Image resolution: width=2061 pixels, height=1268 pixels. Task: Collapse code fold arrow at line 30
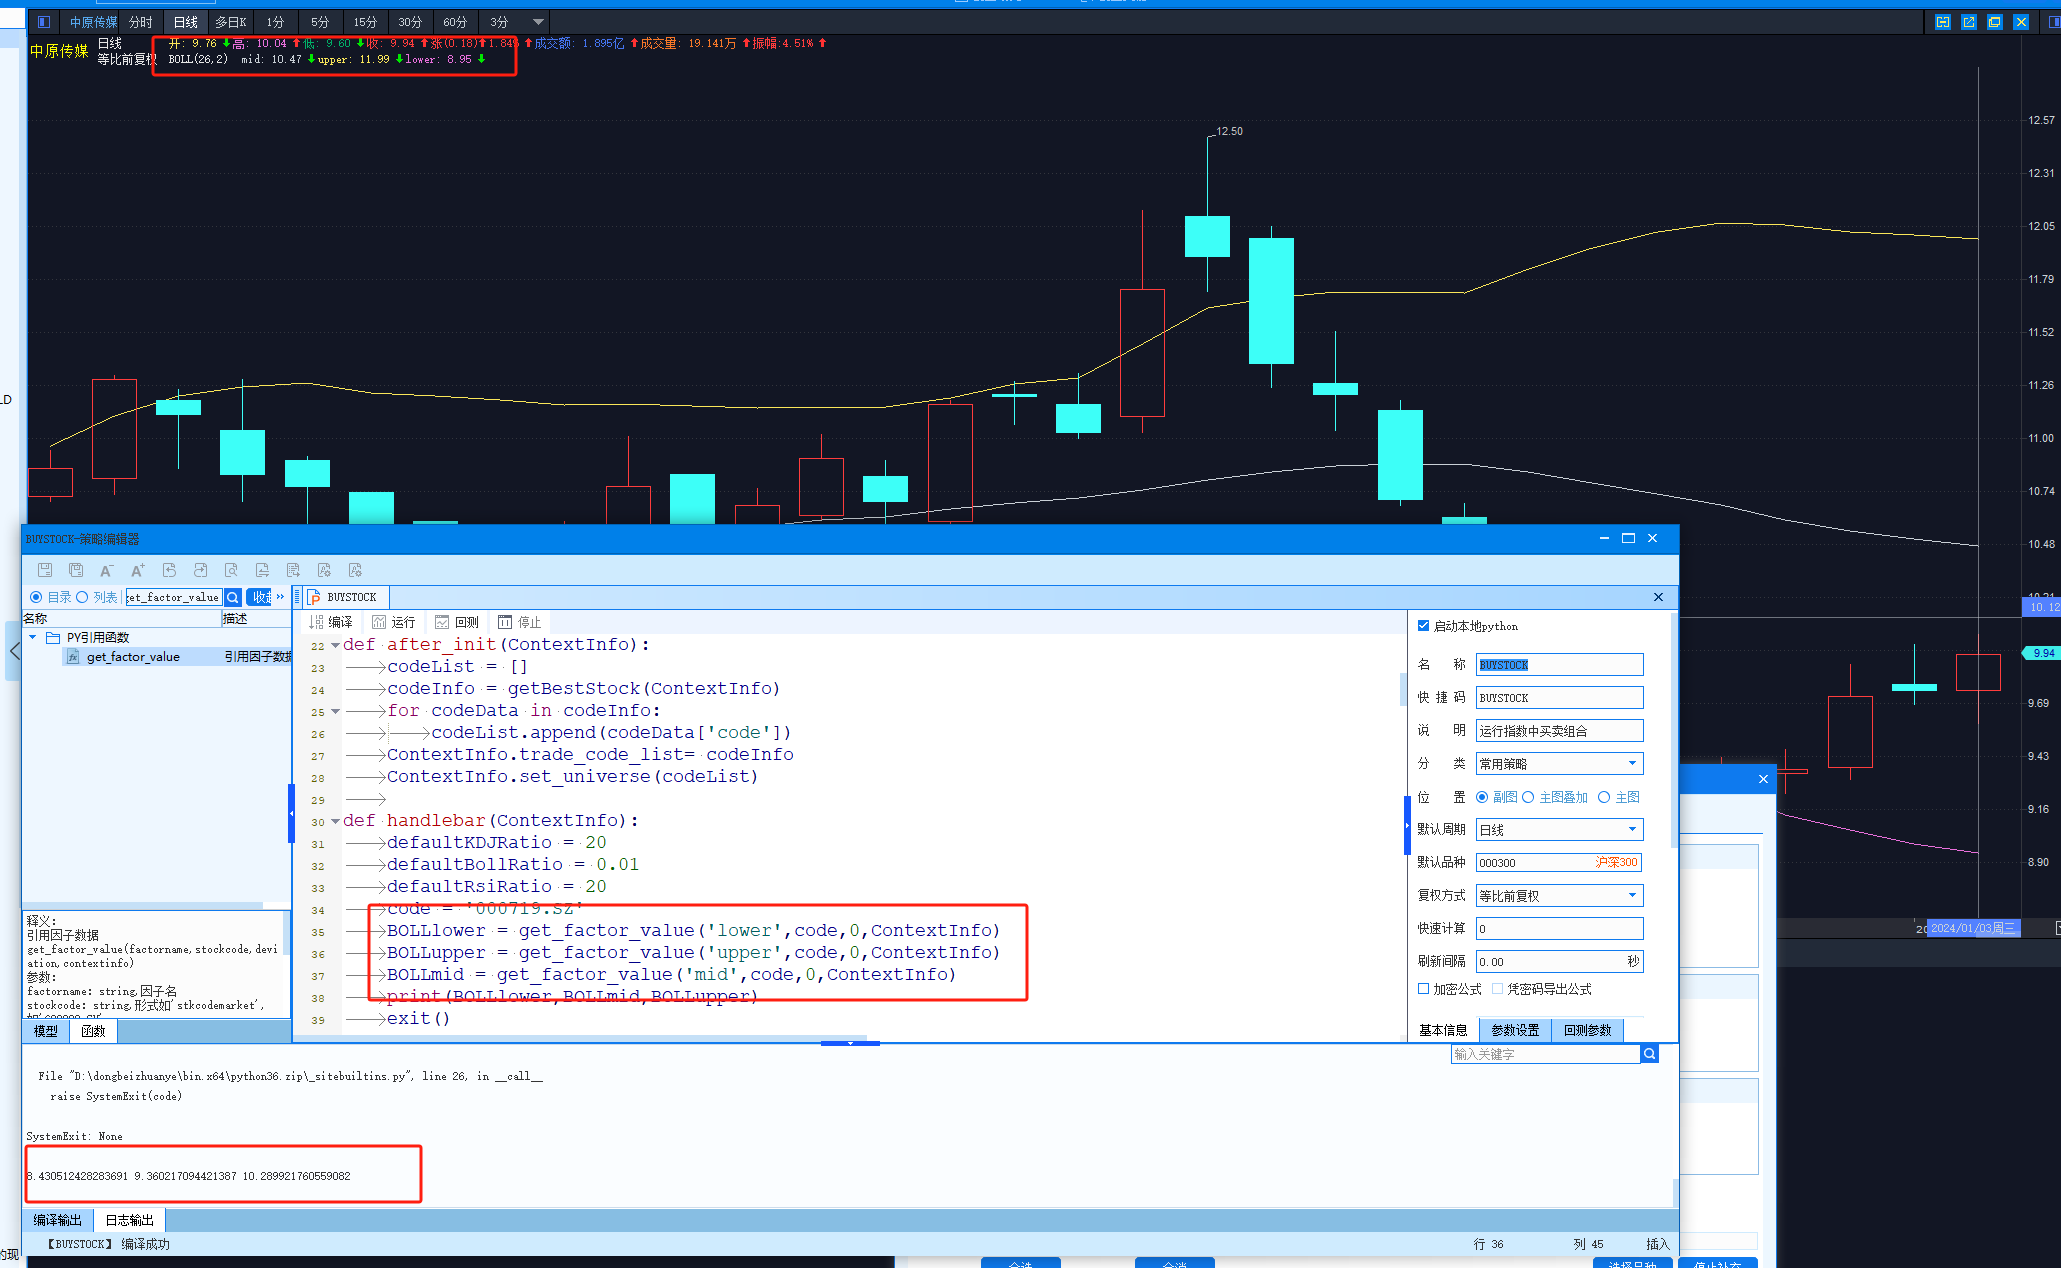[x=335, y=821]
